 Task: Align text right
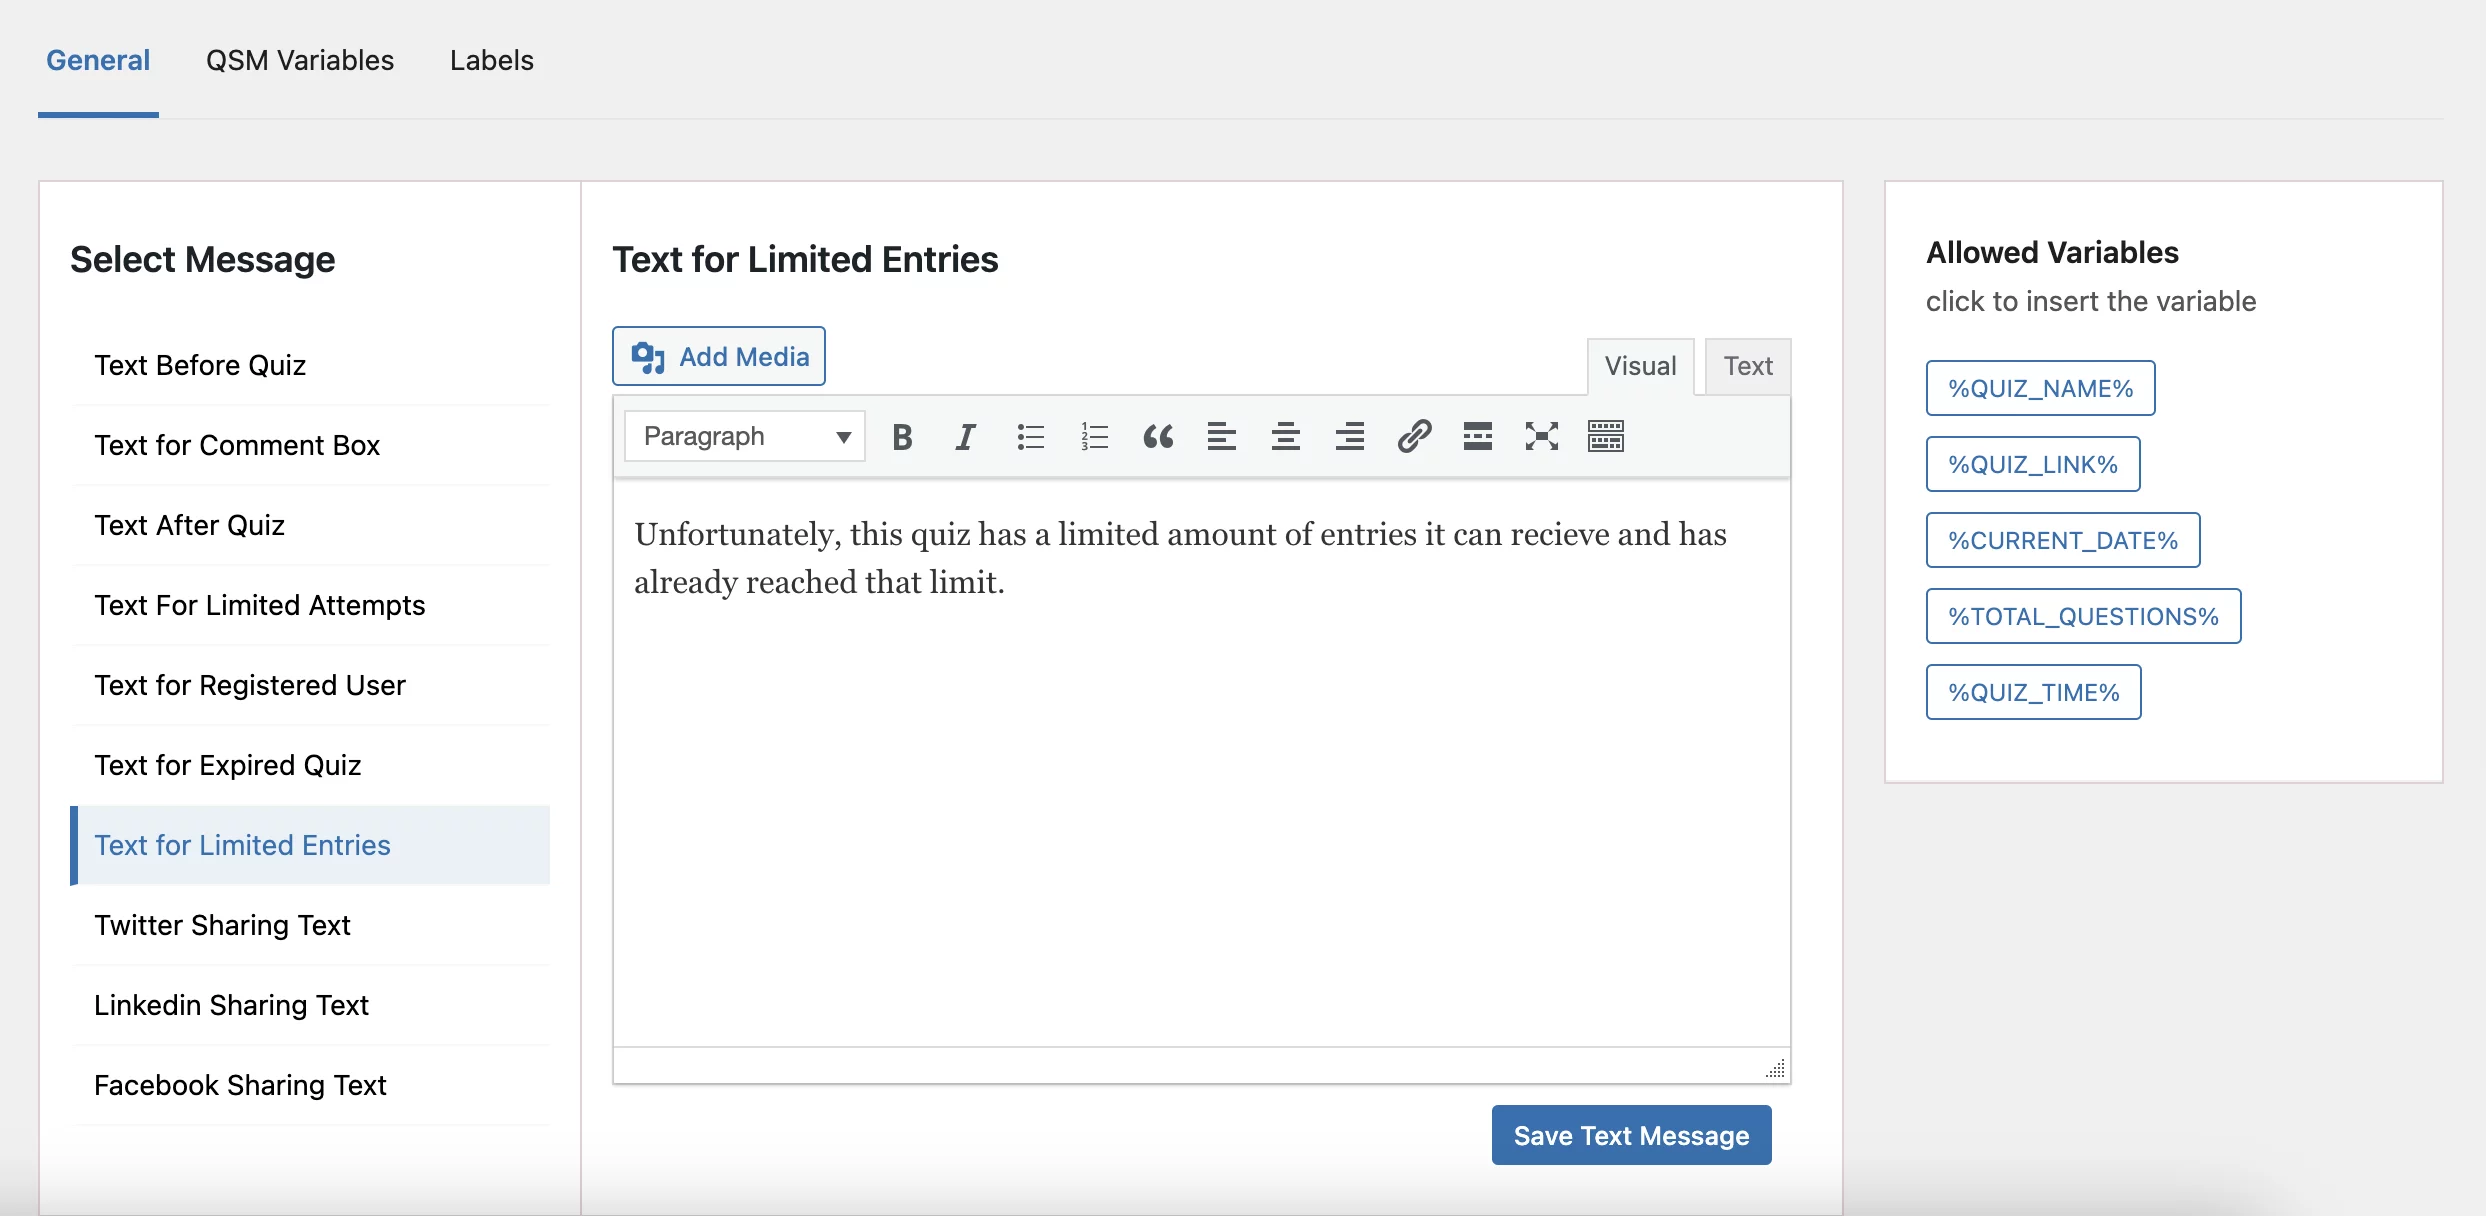pos(1350,437)
